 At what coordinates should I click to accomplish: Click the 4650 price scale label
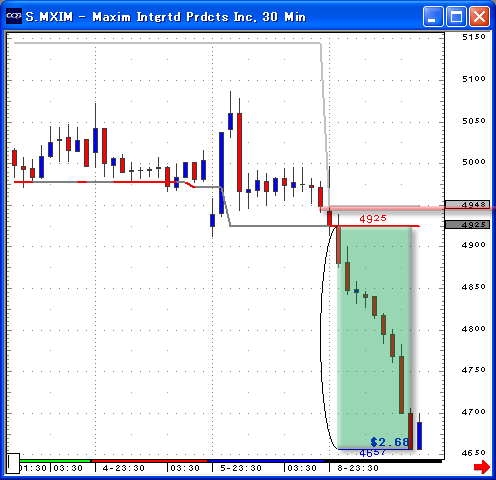tap(474, 453)
